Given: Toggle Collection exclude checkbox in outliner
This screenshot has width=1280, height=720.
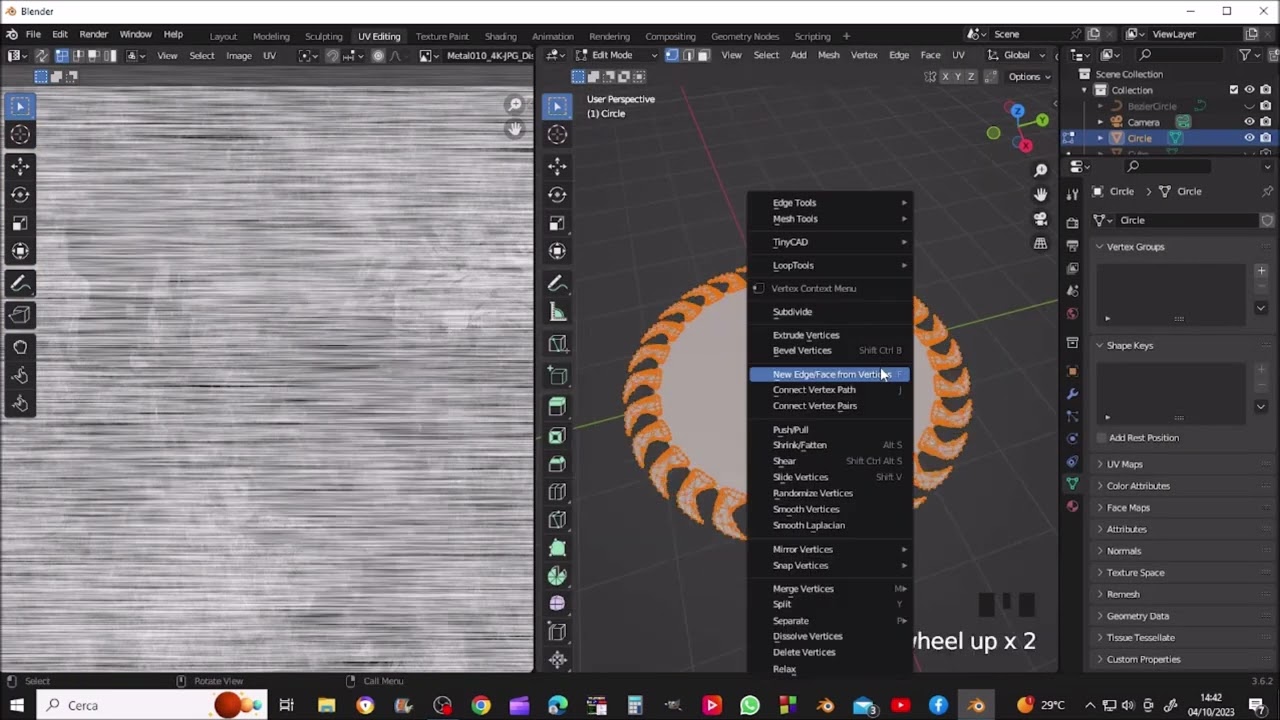Looking at the screenshot, I should pos(1233,90).
